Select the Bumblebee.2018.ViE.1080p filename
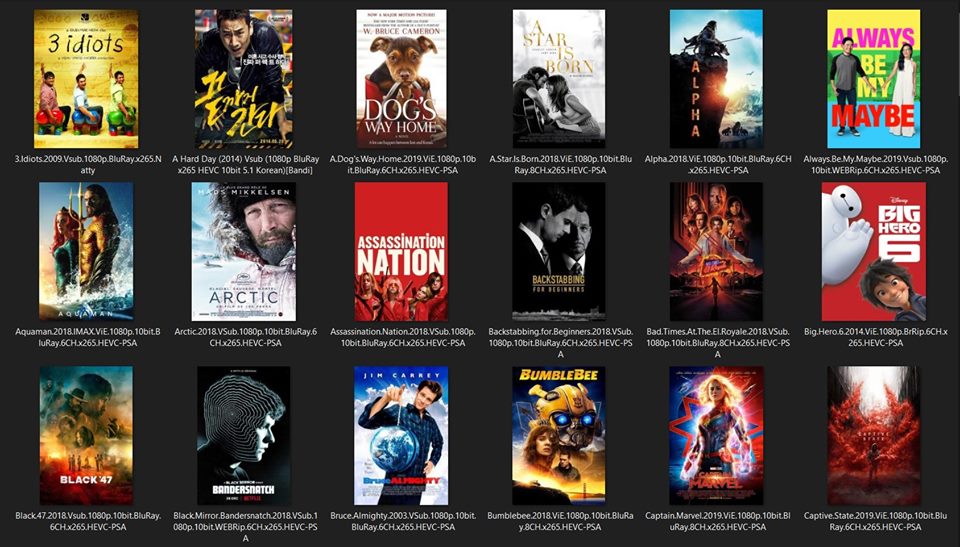Image resolution: width=960 pixels, height=547 pixels. click(x=560, y=521)
